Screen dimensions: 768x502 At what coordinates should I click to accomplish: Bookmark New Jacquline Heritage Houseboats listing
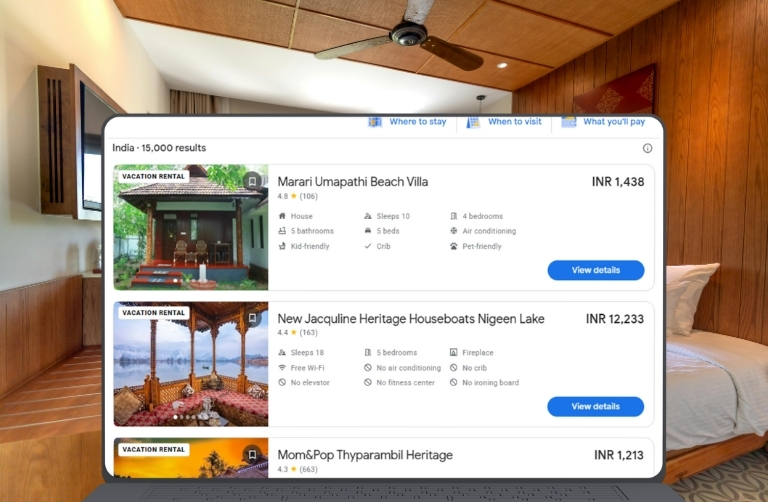pos(252,318)
